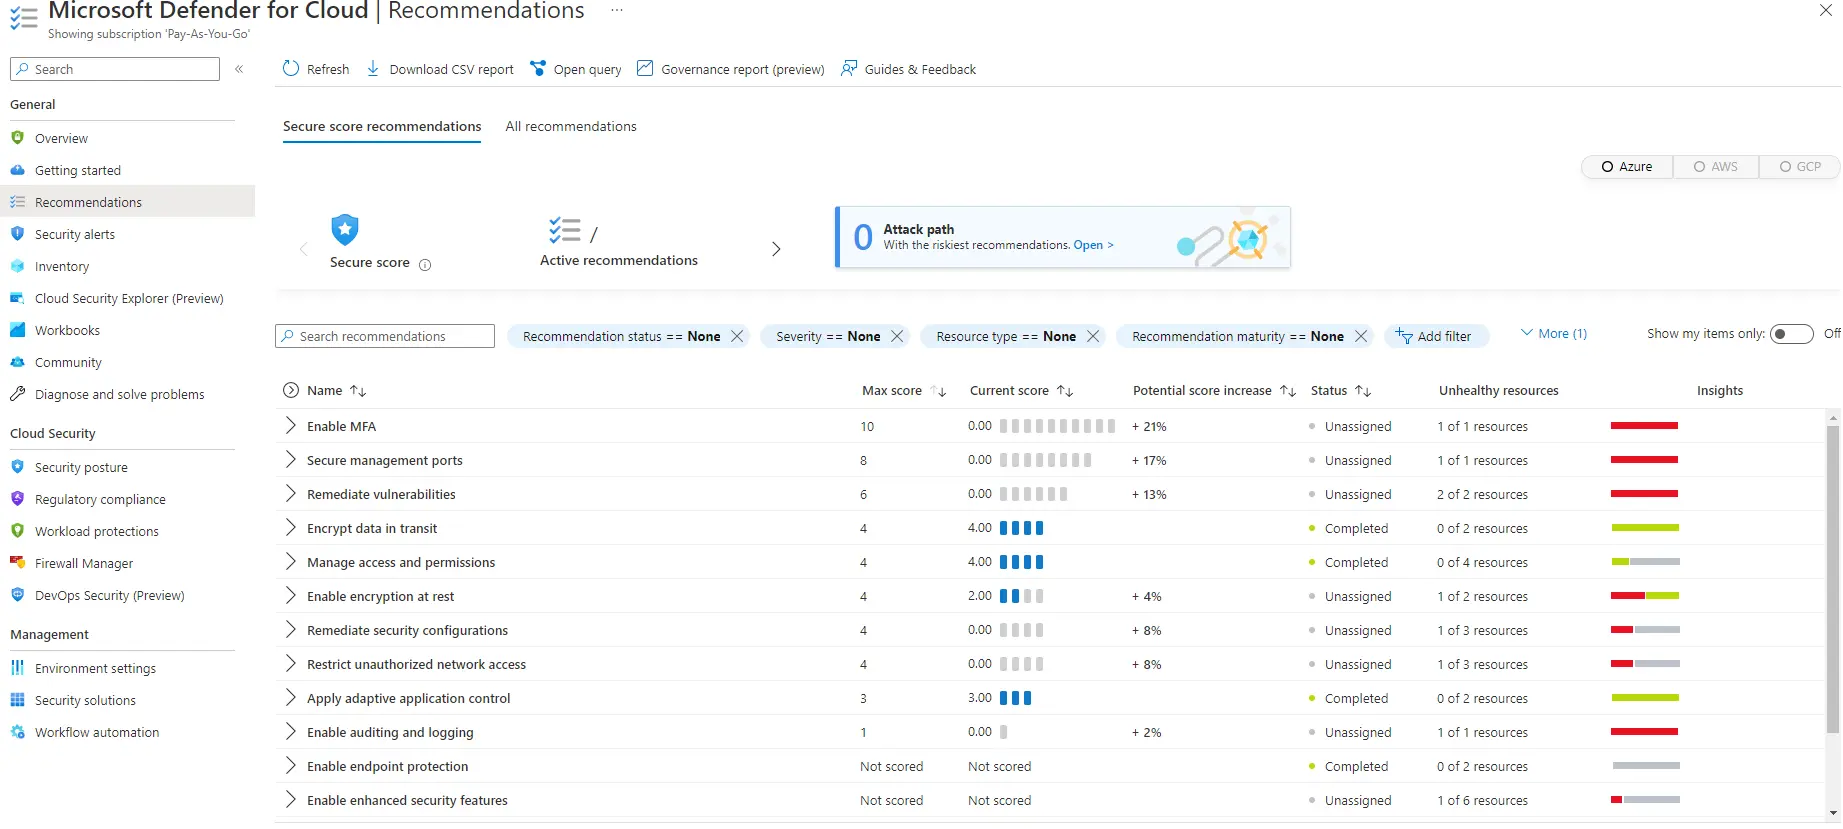Click the Search recommendations field
This screenshot has height=829, width=1843.
385,336
